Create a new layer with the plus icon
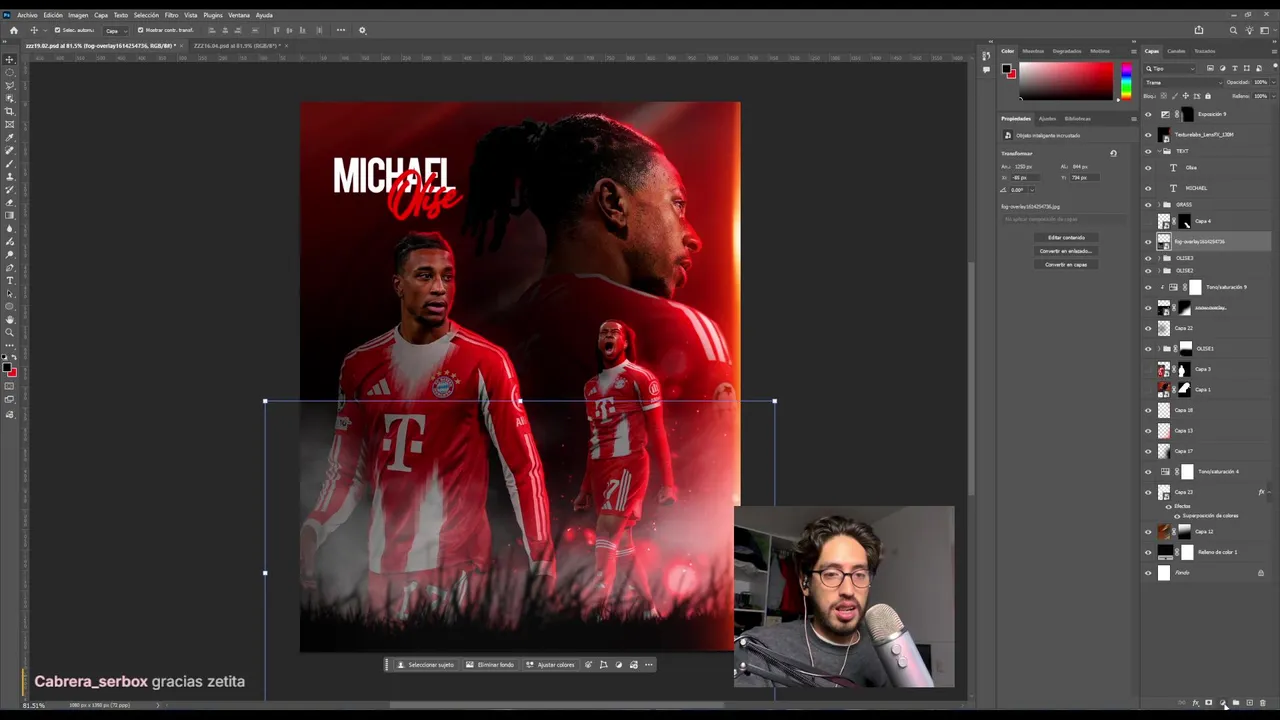 1249,703
